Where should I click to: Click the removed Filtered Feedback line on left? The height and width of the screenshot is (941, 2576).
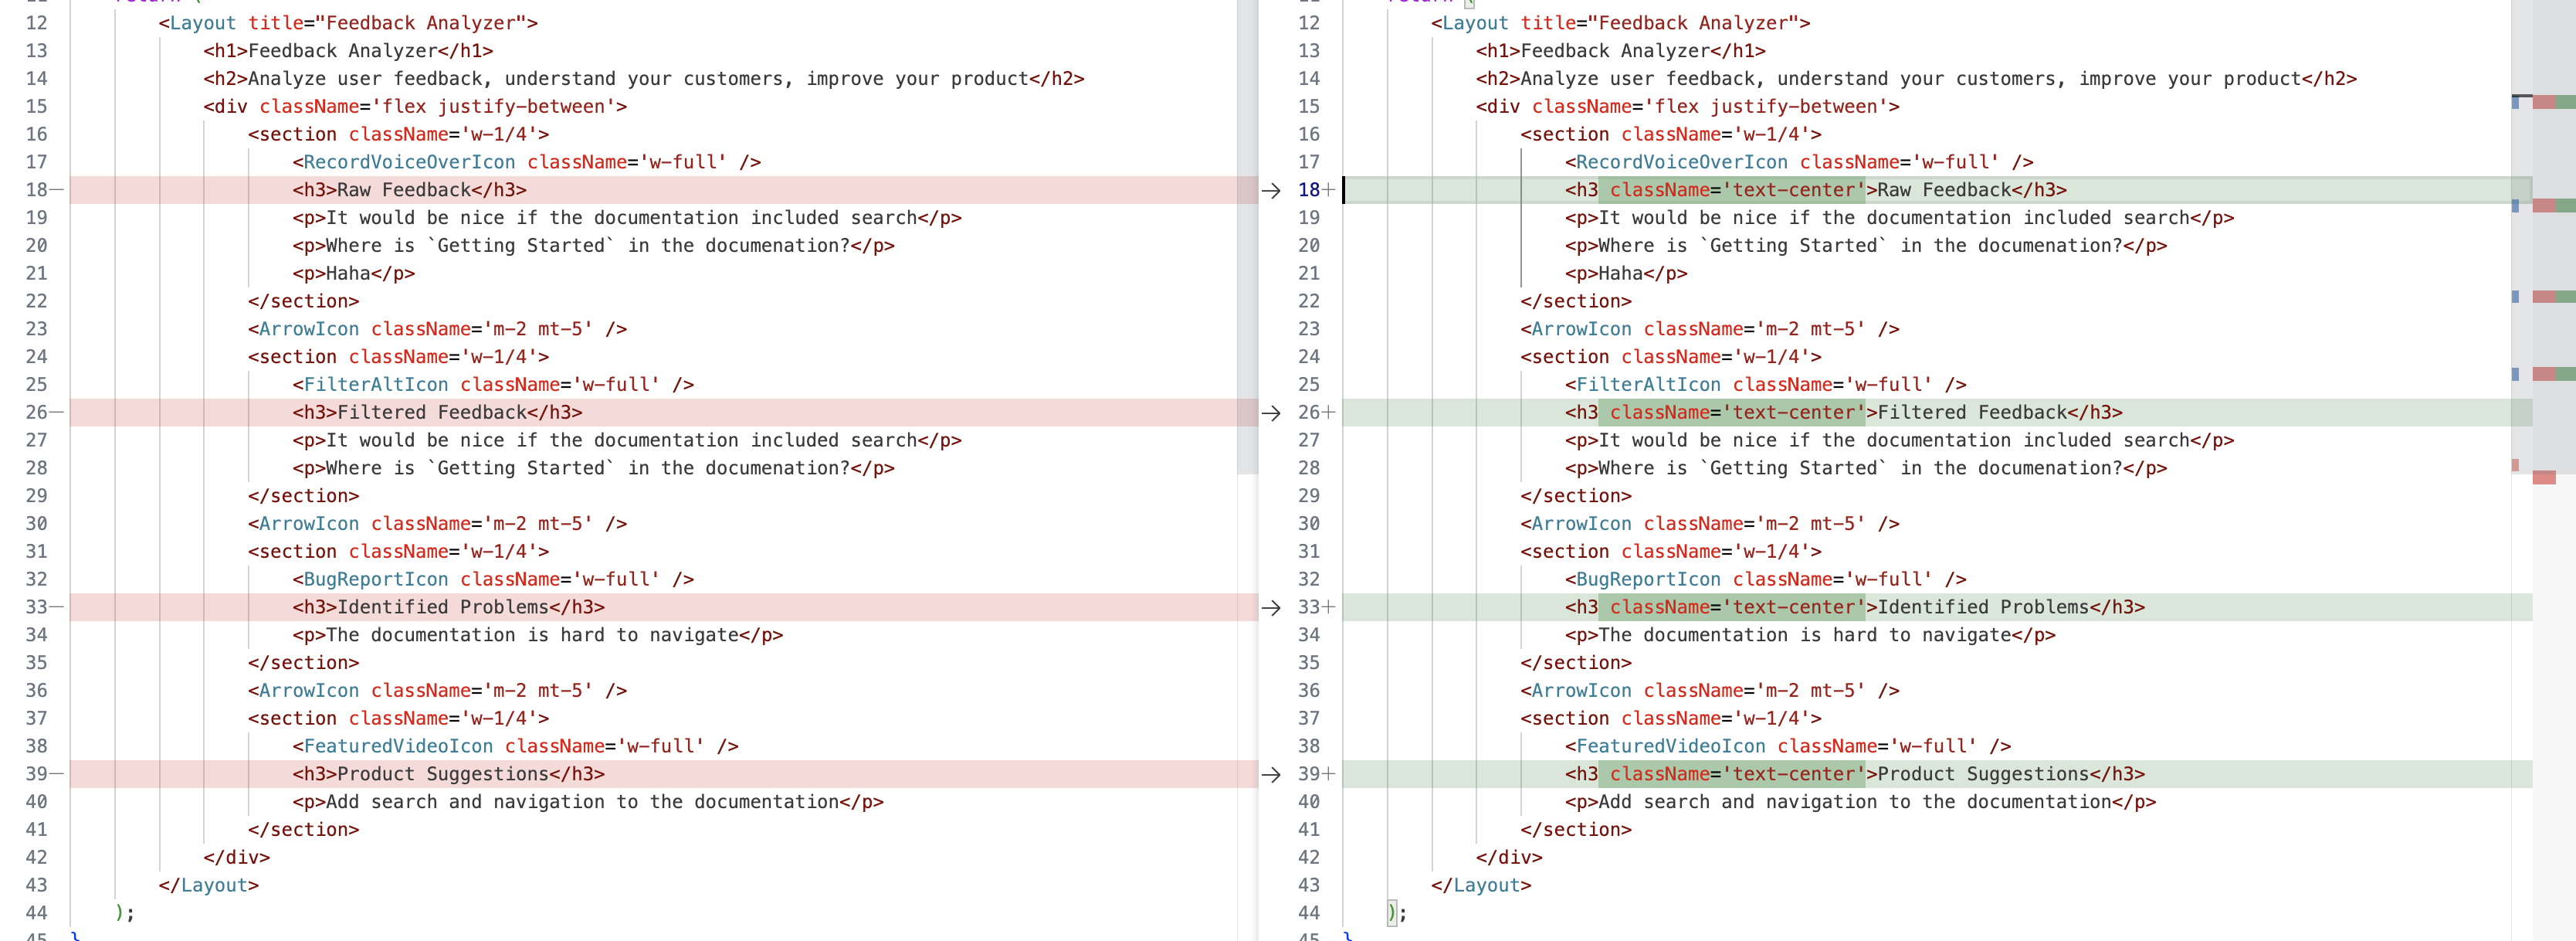coord(437,412)
